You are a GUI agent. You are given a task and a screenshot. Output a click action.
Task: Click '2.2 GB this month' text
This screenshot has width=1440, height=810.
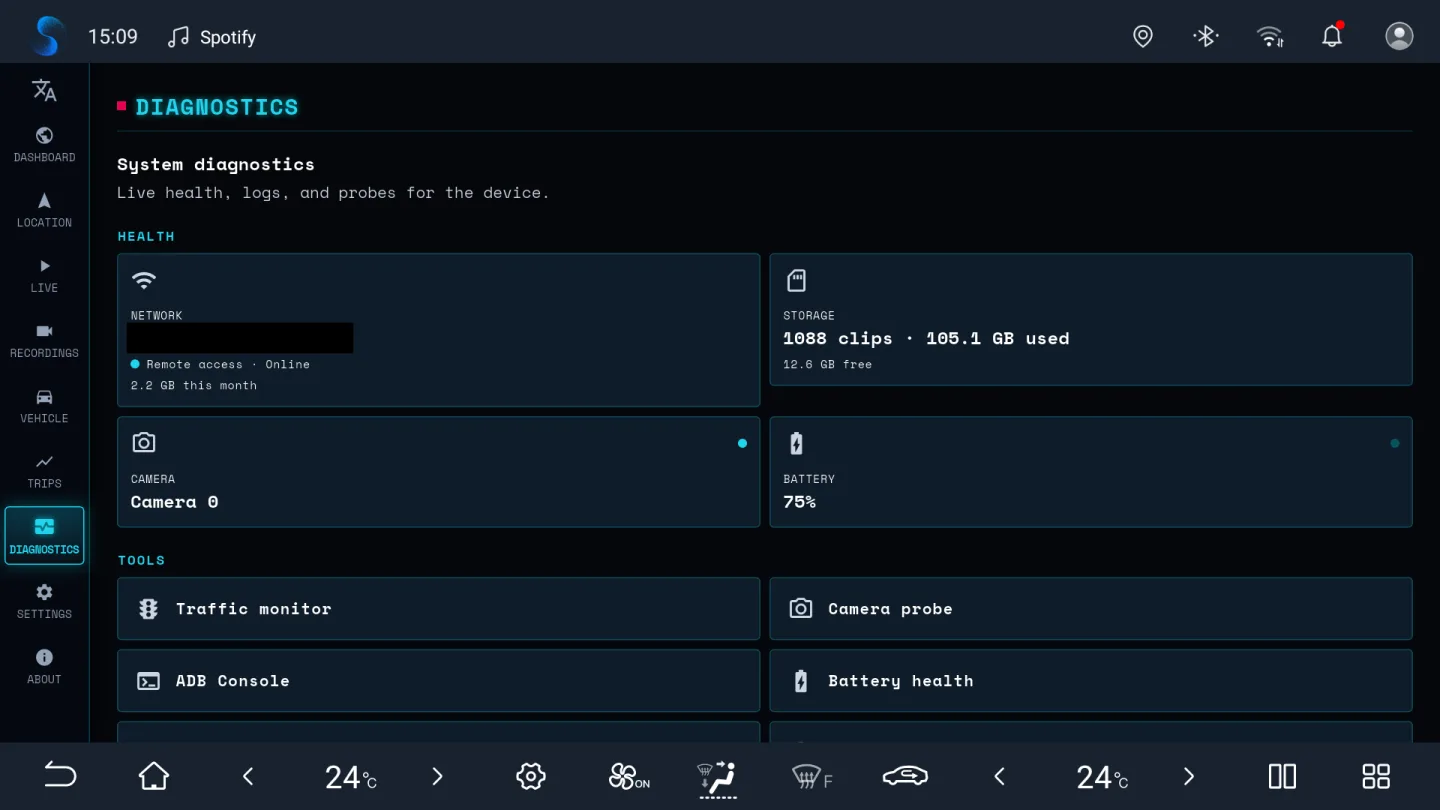click(x=194, y=385)
